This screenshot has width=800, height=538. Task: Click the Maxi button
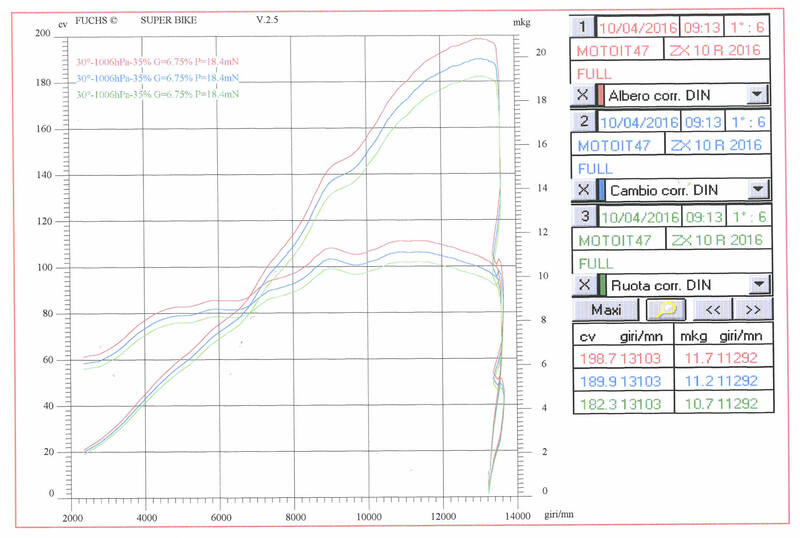pos(606,309)
